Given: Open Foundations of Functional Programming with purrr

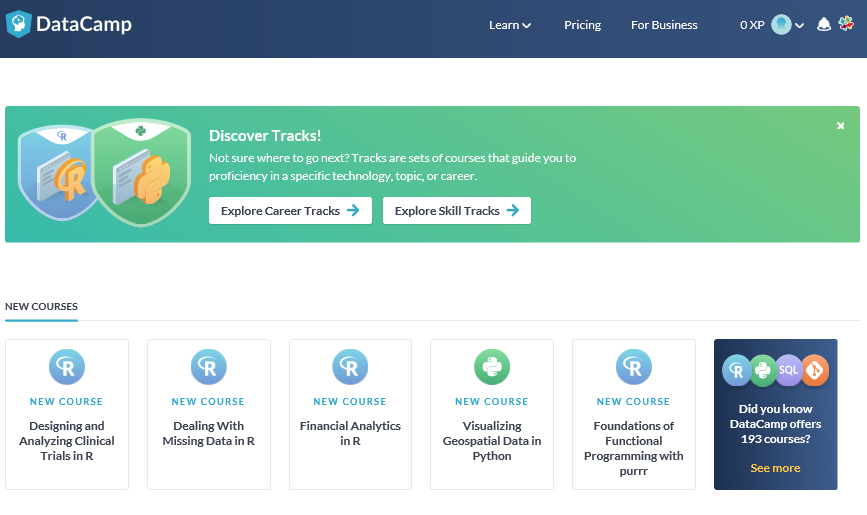Looking at the screenshot, I should (x=634, y=448).
